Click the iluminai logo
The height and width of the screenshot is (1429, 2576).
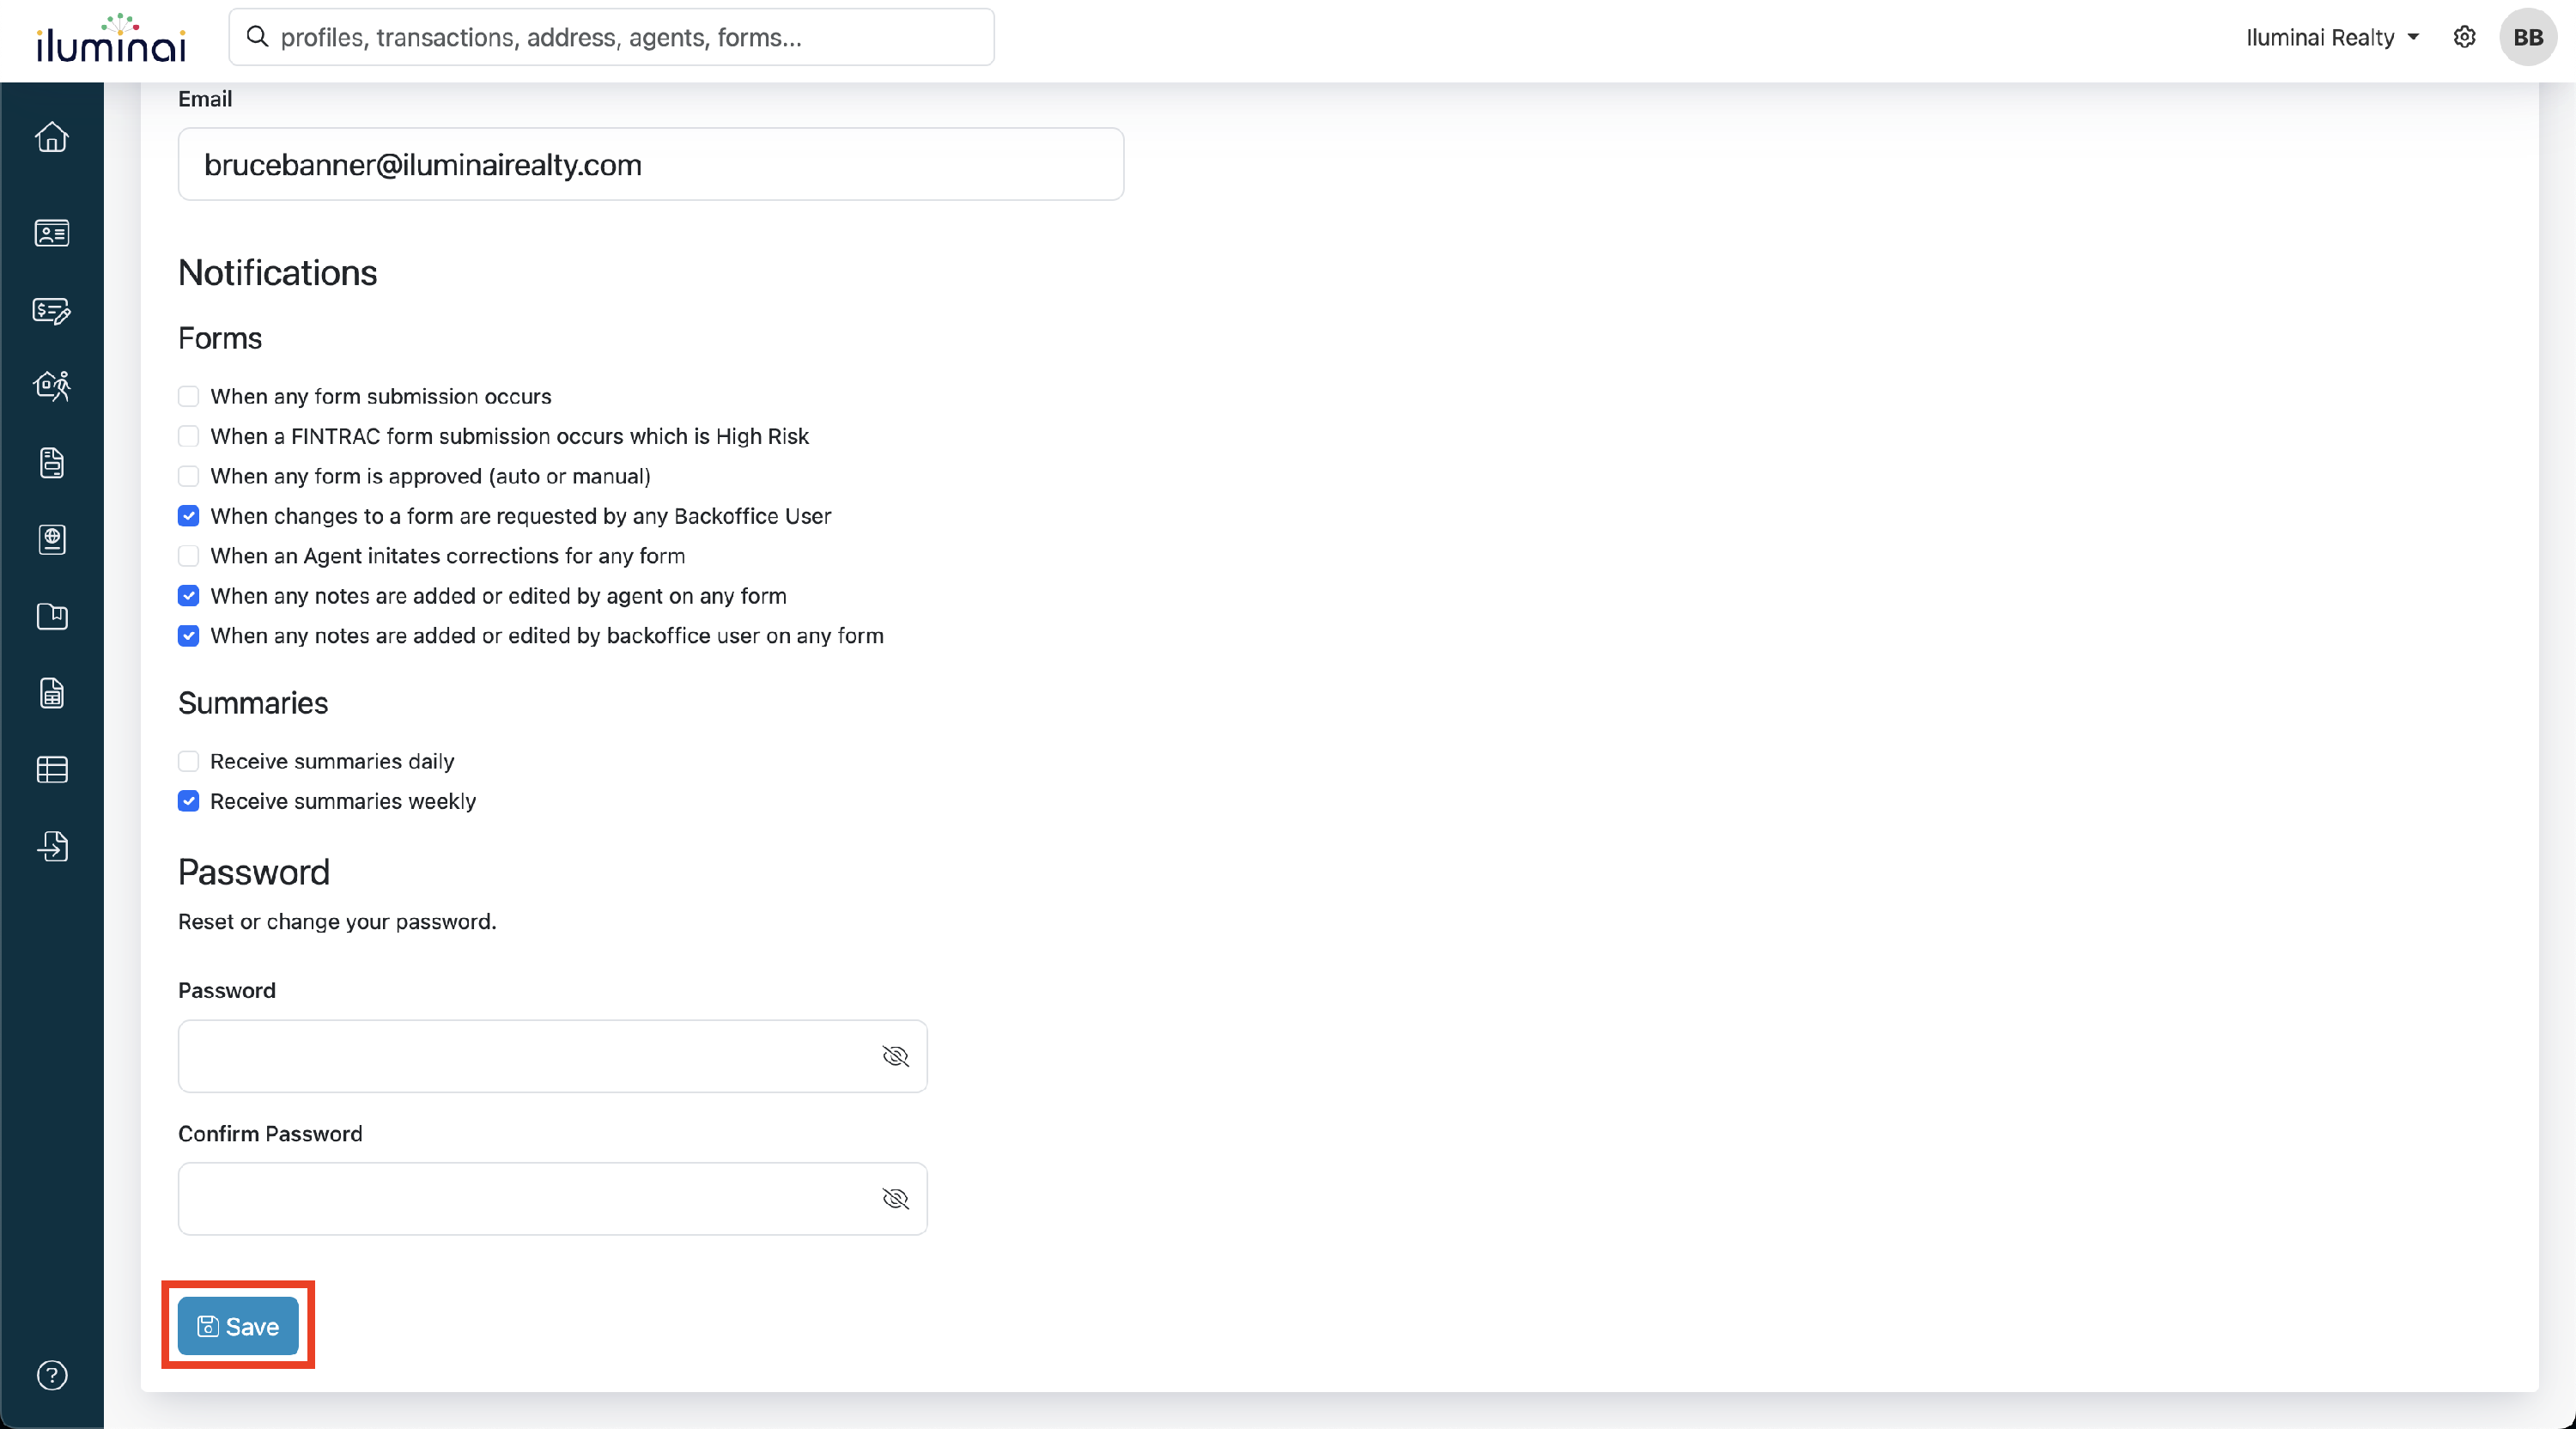pyautogui.click(x=111, y=38)
